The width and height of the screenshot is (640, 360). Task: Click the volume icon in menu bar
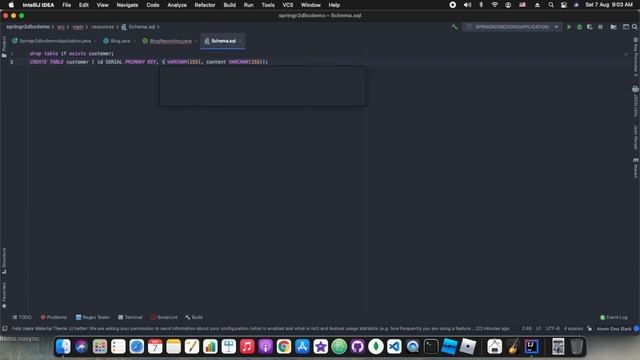(467, 5)
